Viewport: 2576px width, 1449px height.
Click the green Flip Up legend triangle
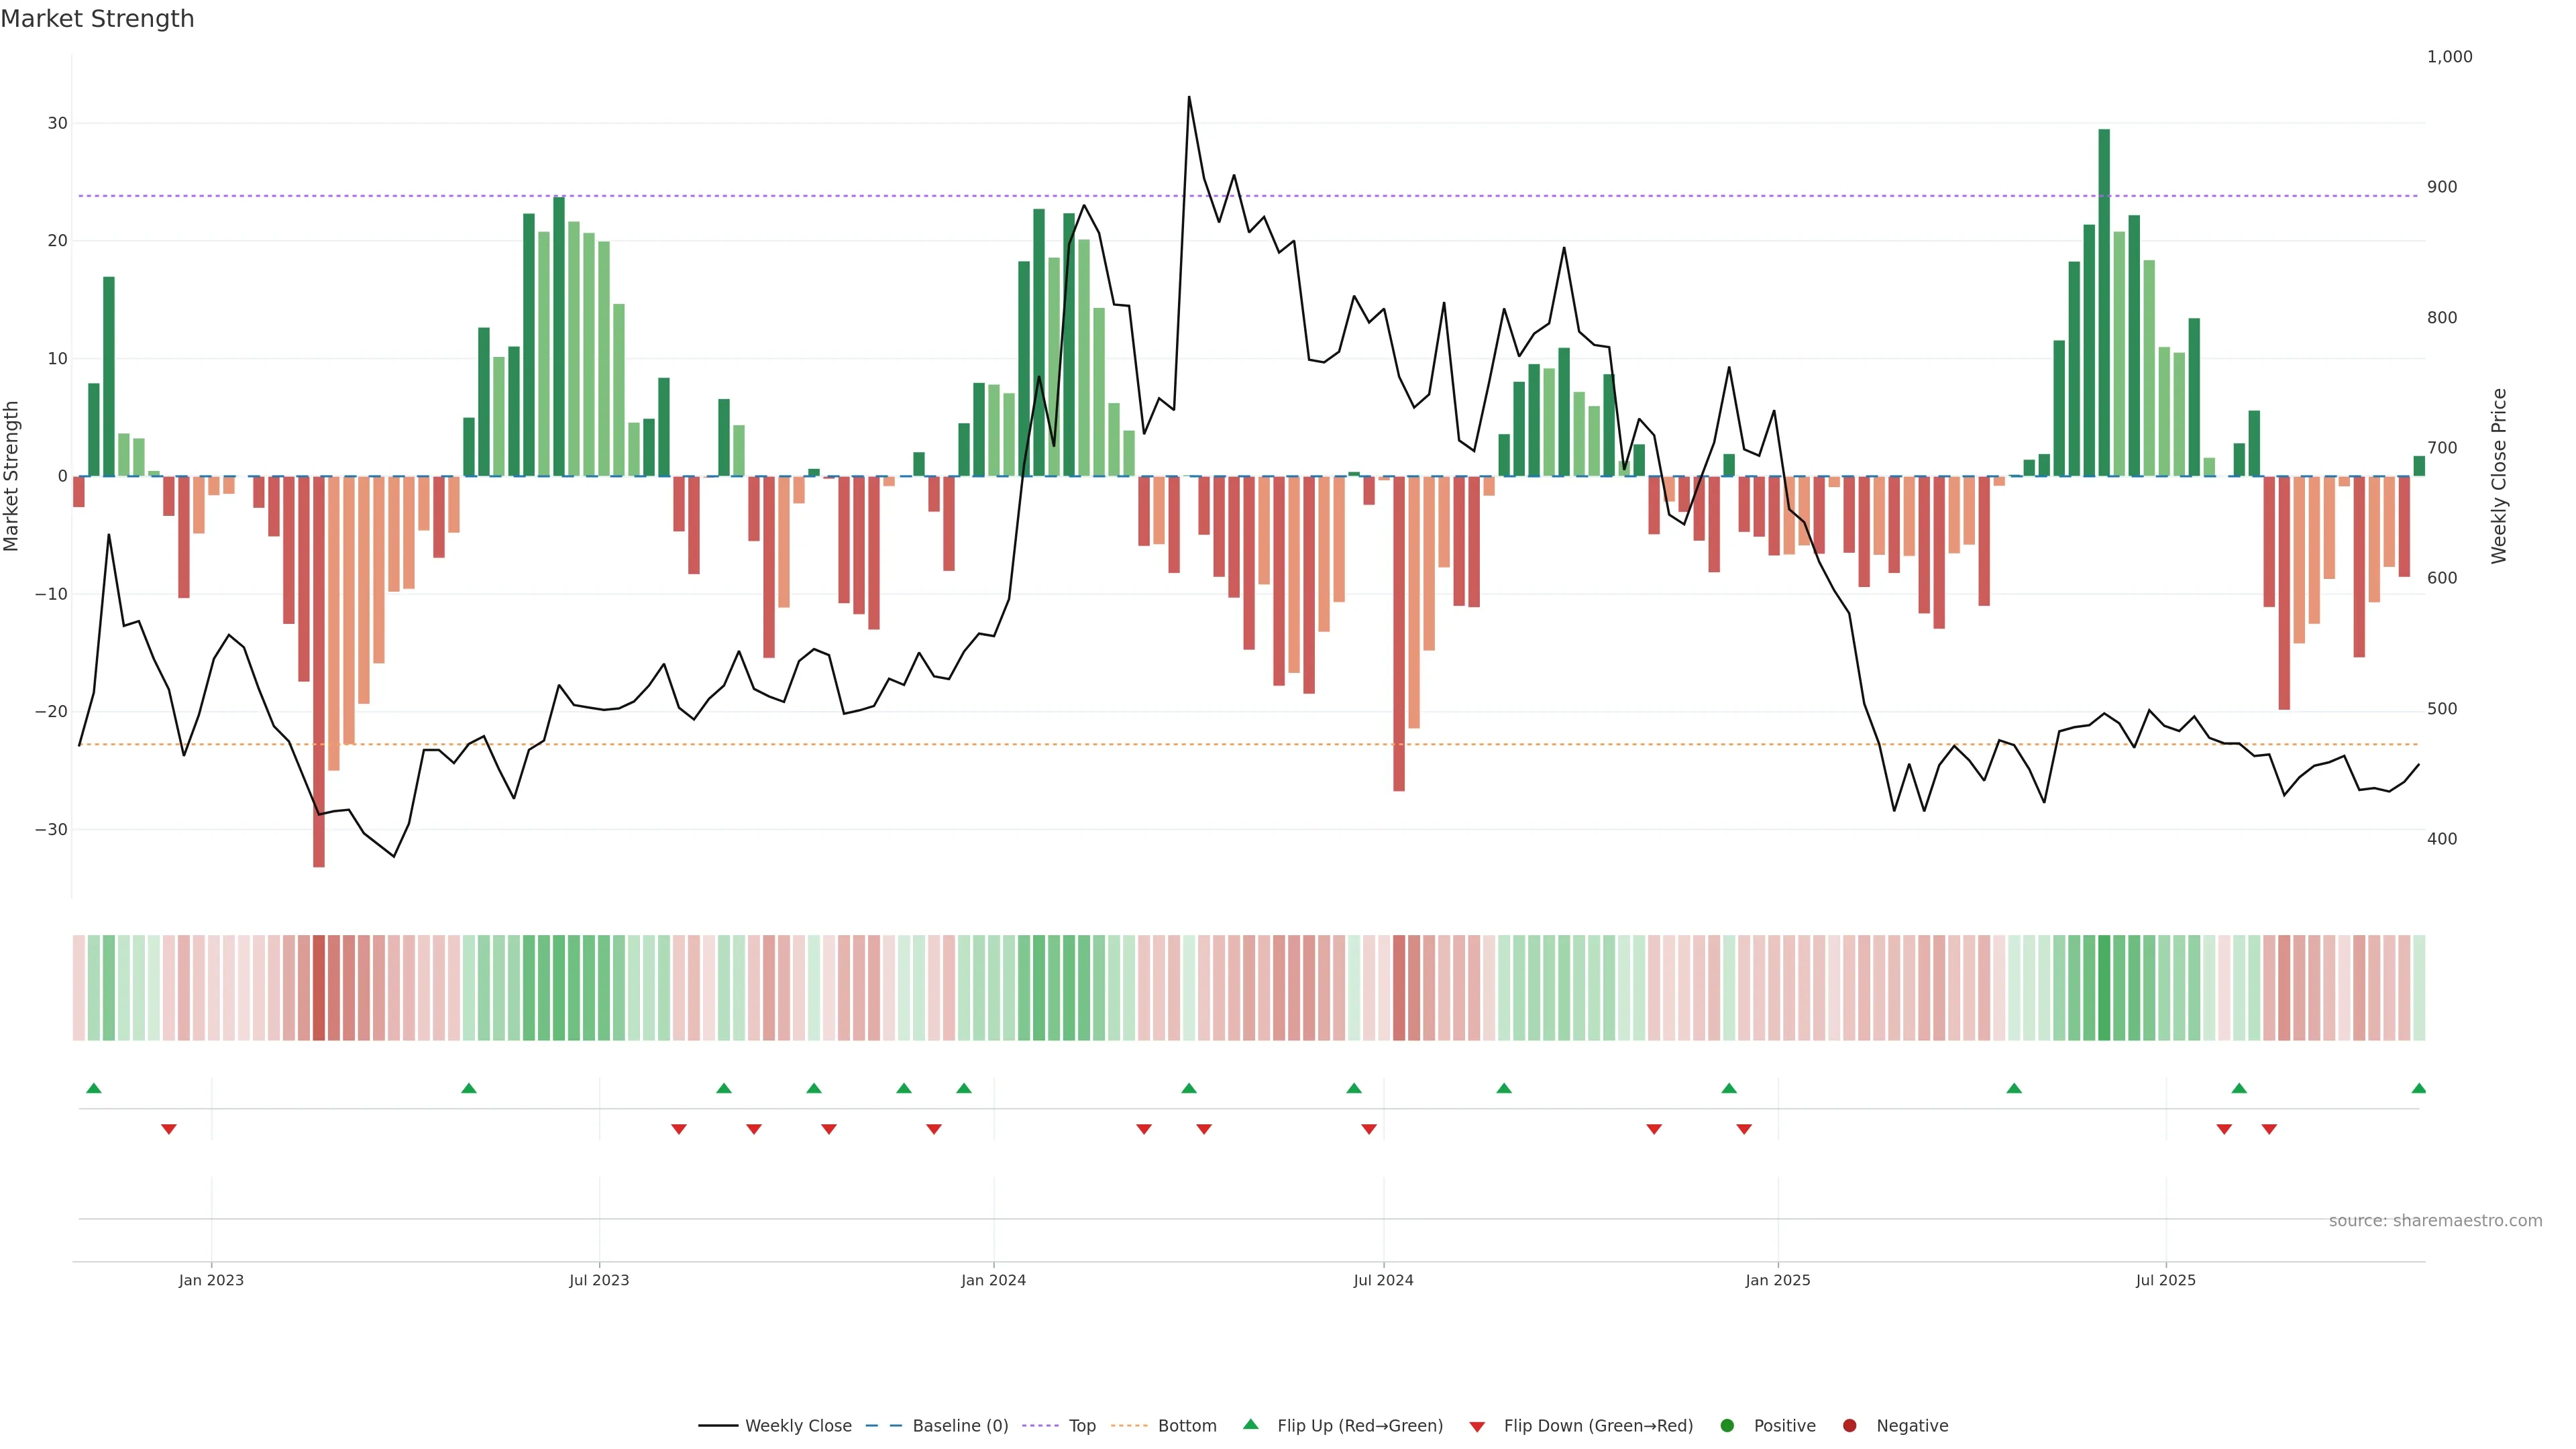click(x=1250, y=1425)
